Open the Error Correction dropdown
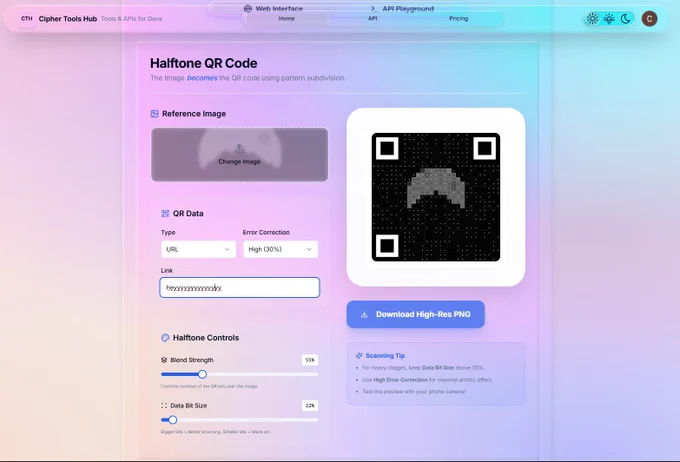Viewport: 680px width, 462px height. (280, 249)
